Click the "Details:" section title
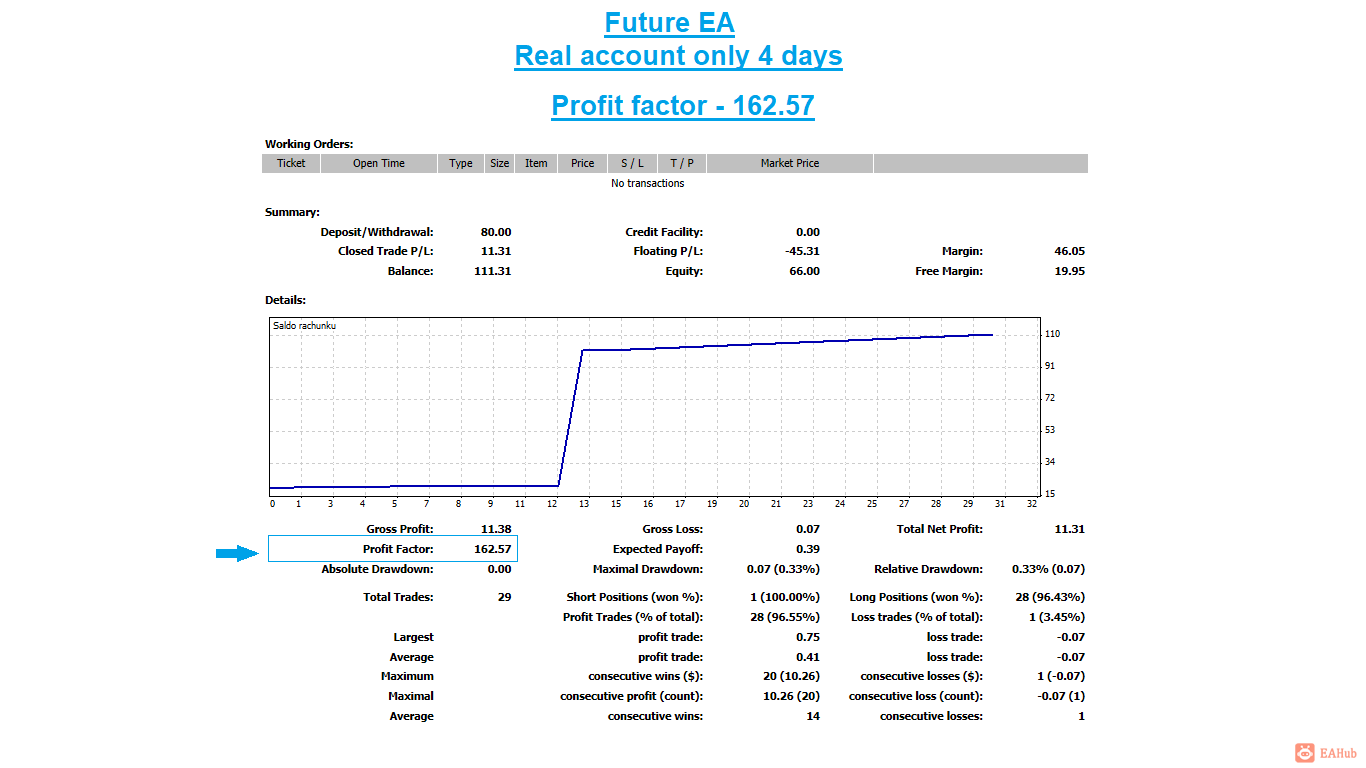The height and width of the screenshot is (768, 1366). 285,300
